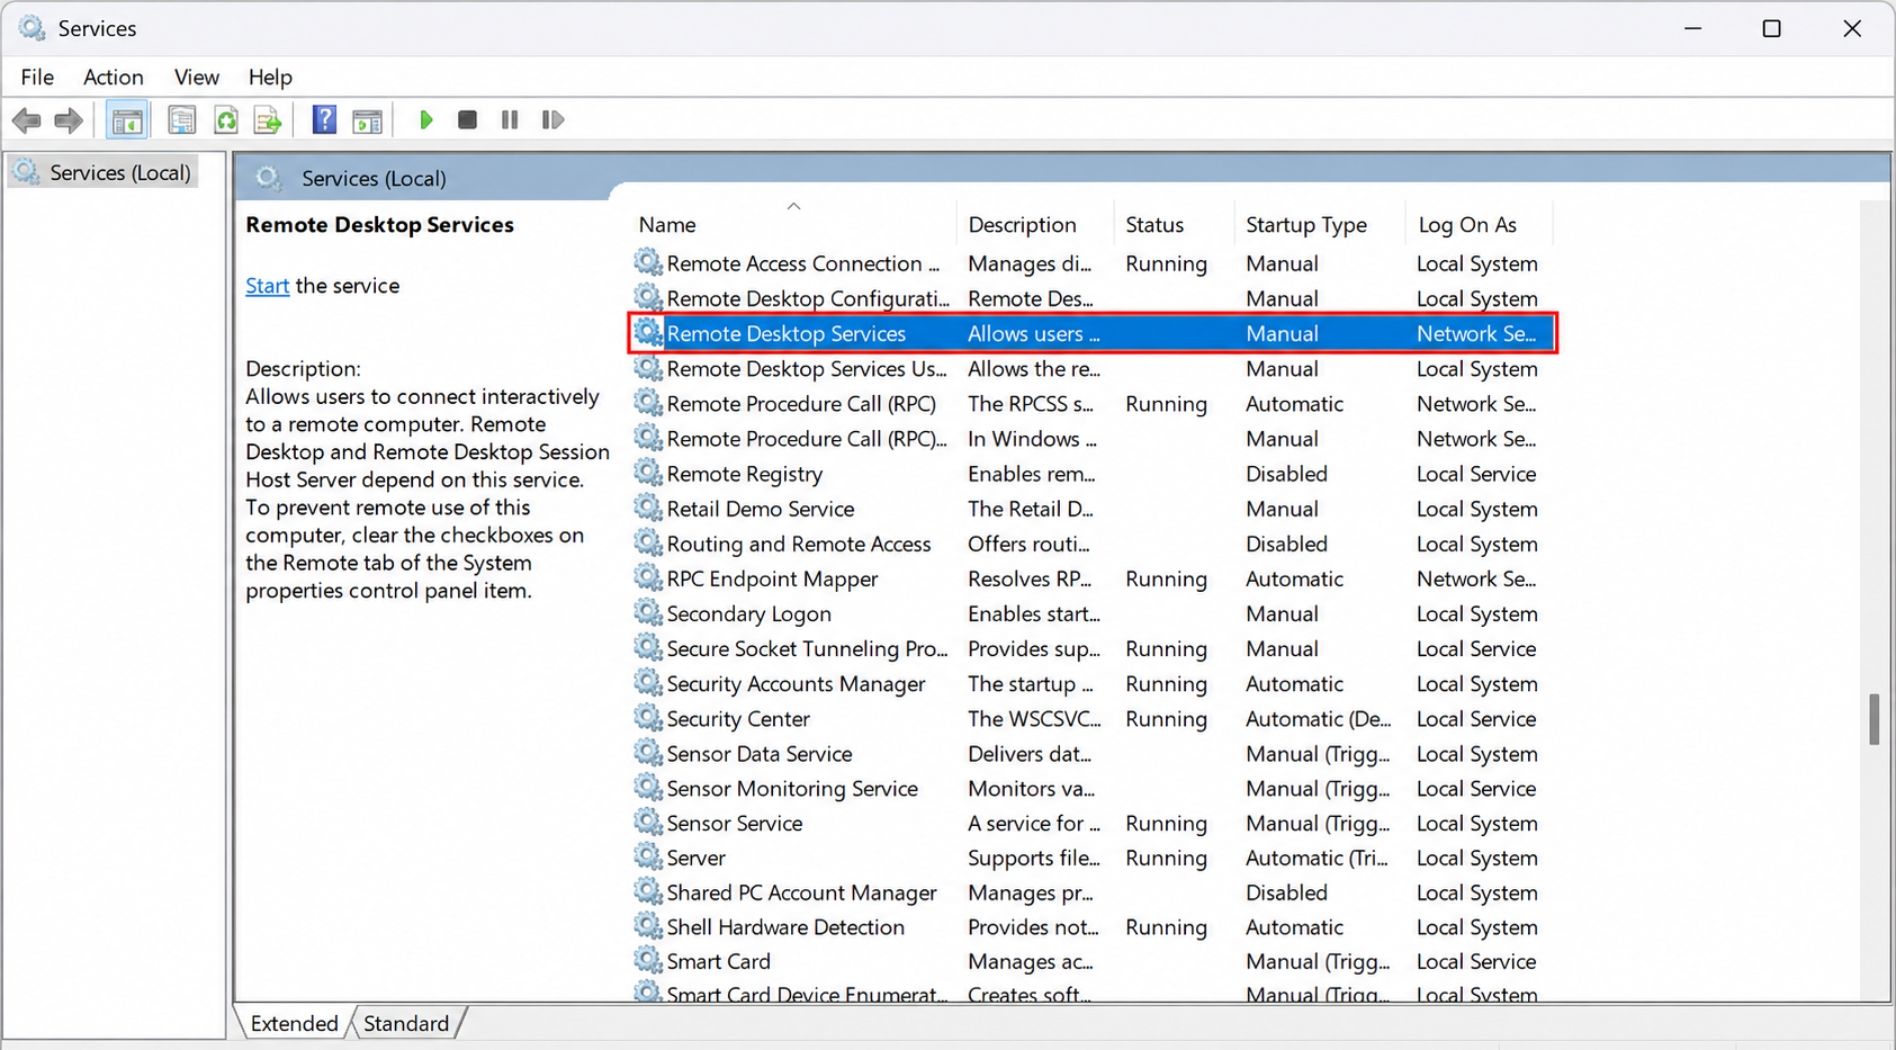This screenshot has height=1050, width=1896.
Task: Click gear icon of Server service row
Action: point(648,856)
